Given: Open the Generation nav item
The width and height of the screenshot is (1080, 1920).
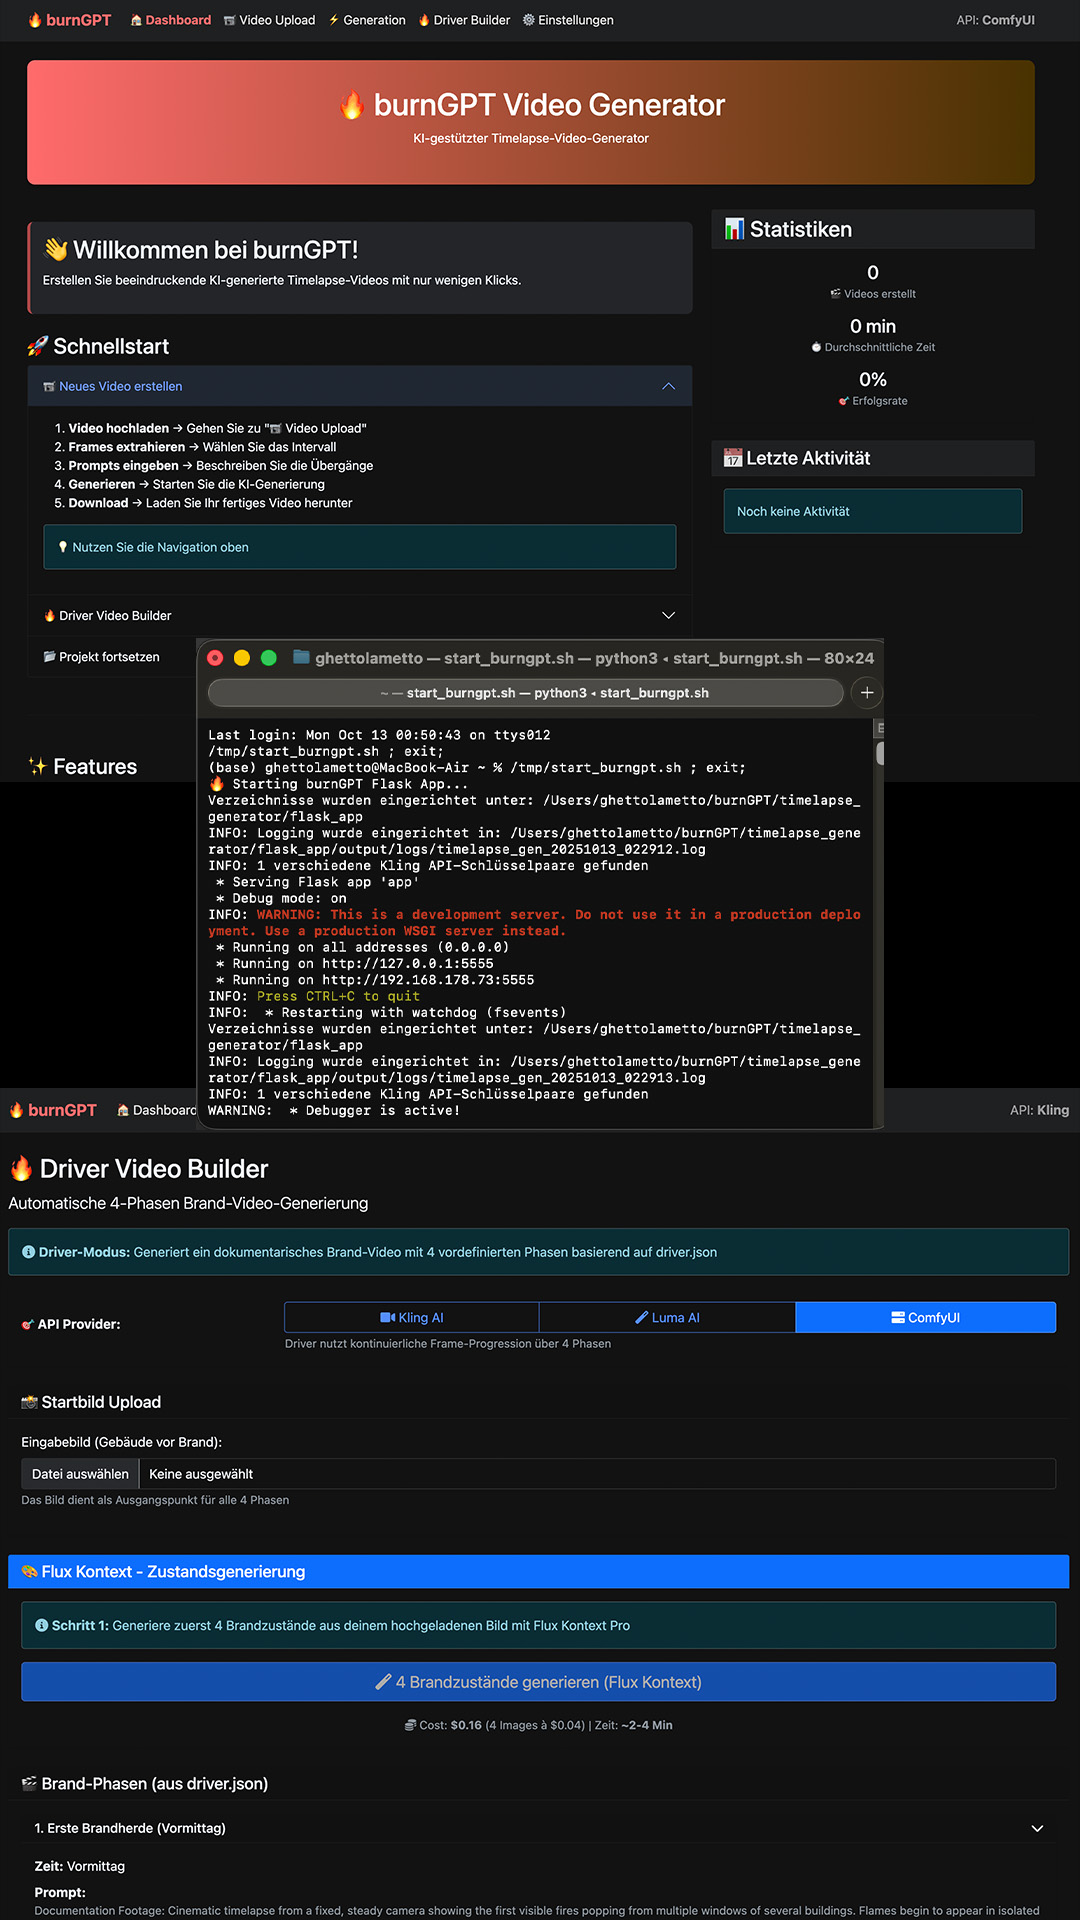Looking at the screenshot, I should click(x=367, y=20).
